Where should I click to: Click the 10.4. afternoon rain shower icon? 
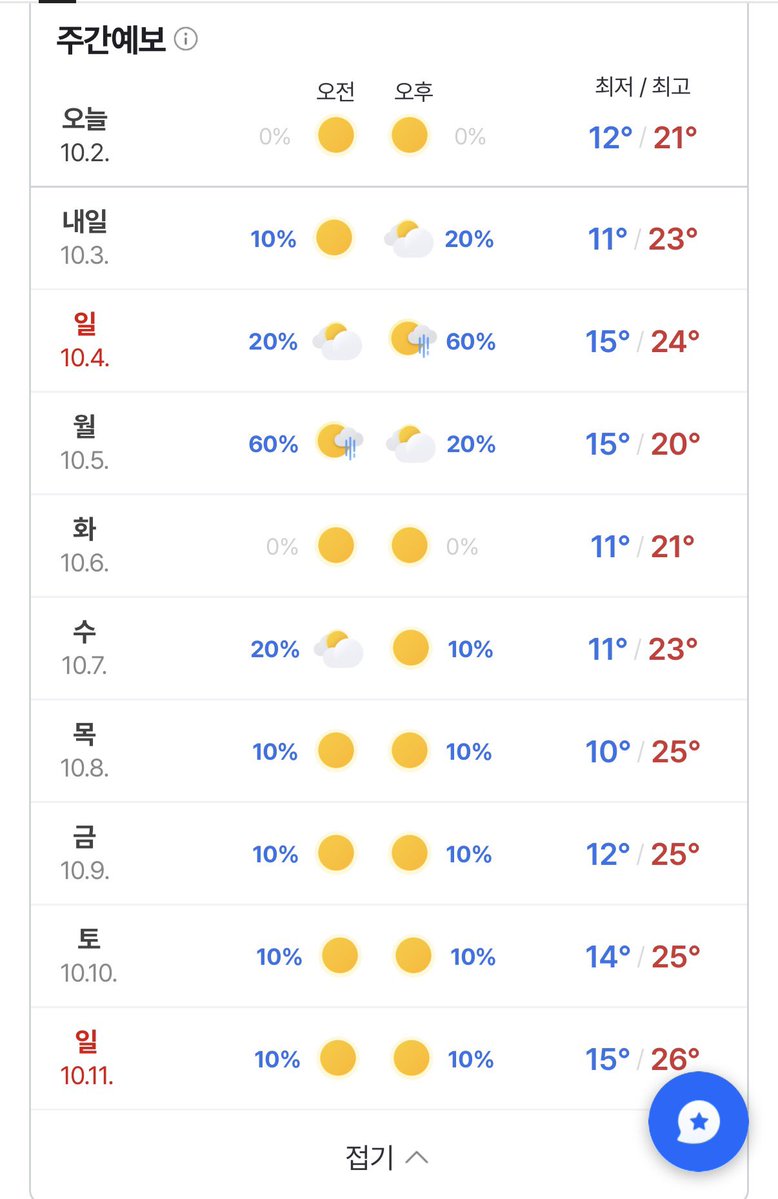(413, 340)
